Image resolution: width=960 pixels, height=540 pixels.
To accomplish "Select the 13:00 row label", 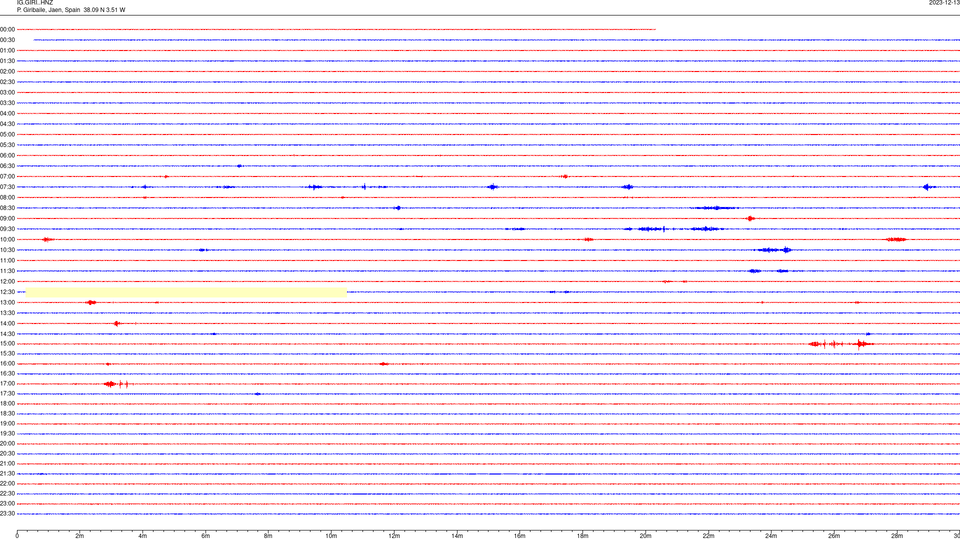I will pos(7,302).
